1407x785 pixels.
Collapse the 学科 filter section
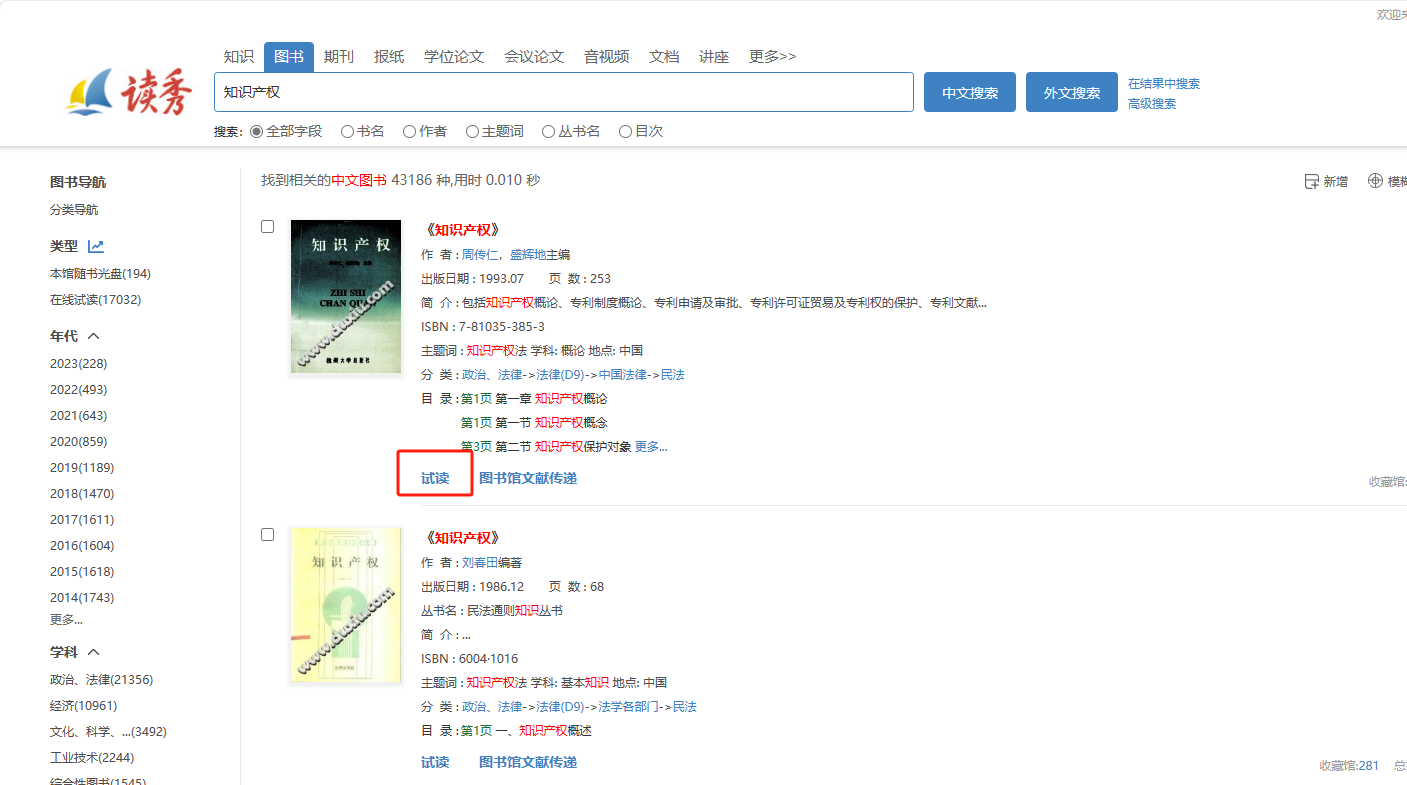(x=94, y=652)
